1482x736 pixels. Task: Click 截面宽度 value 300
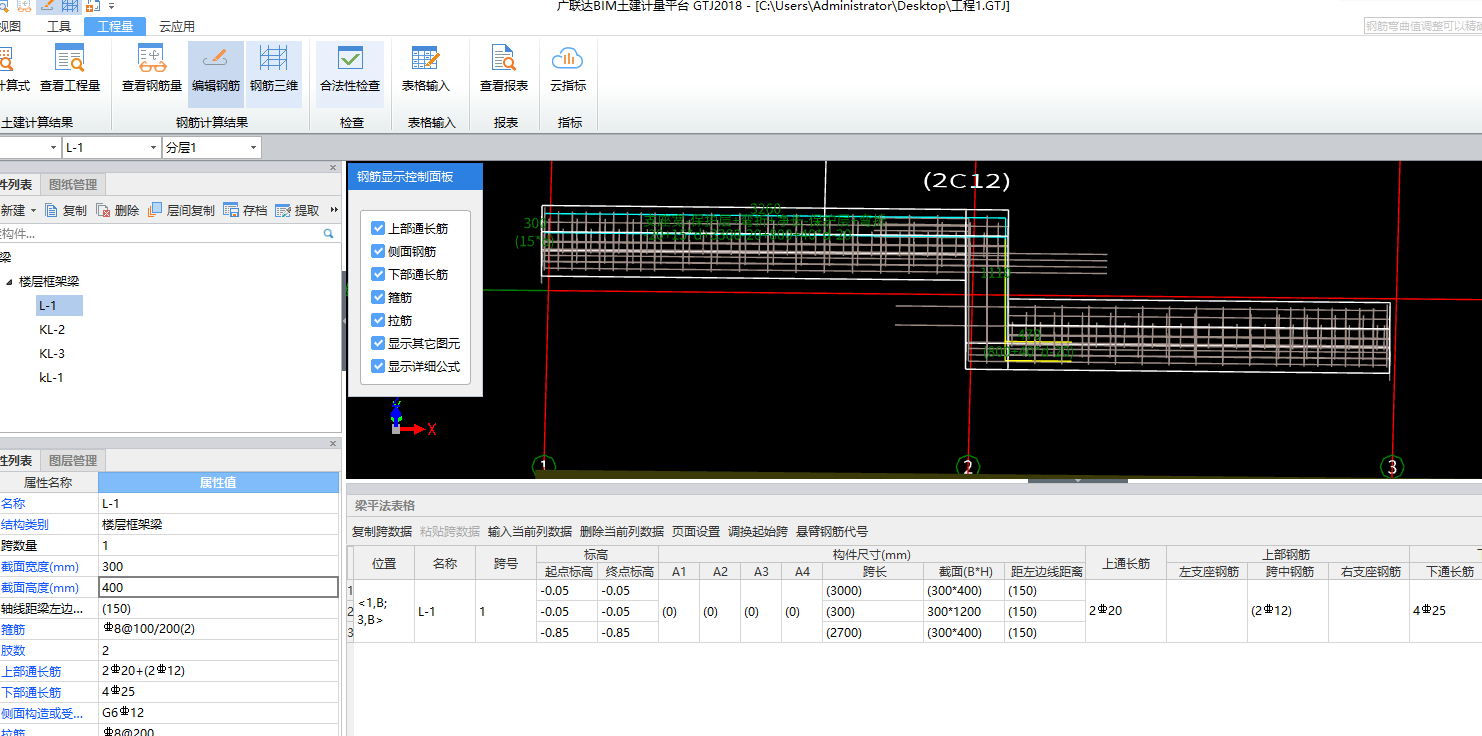point(218,567)
